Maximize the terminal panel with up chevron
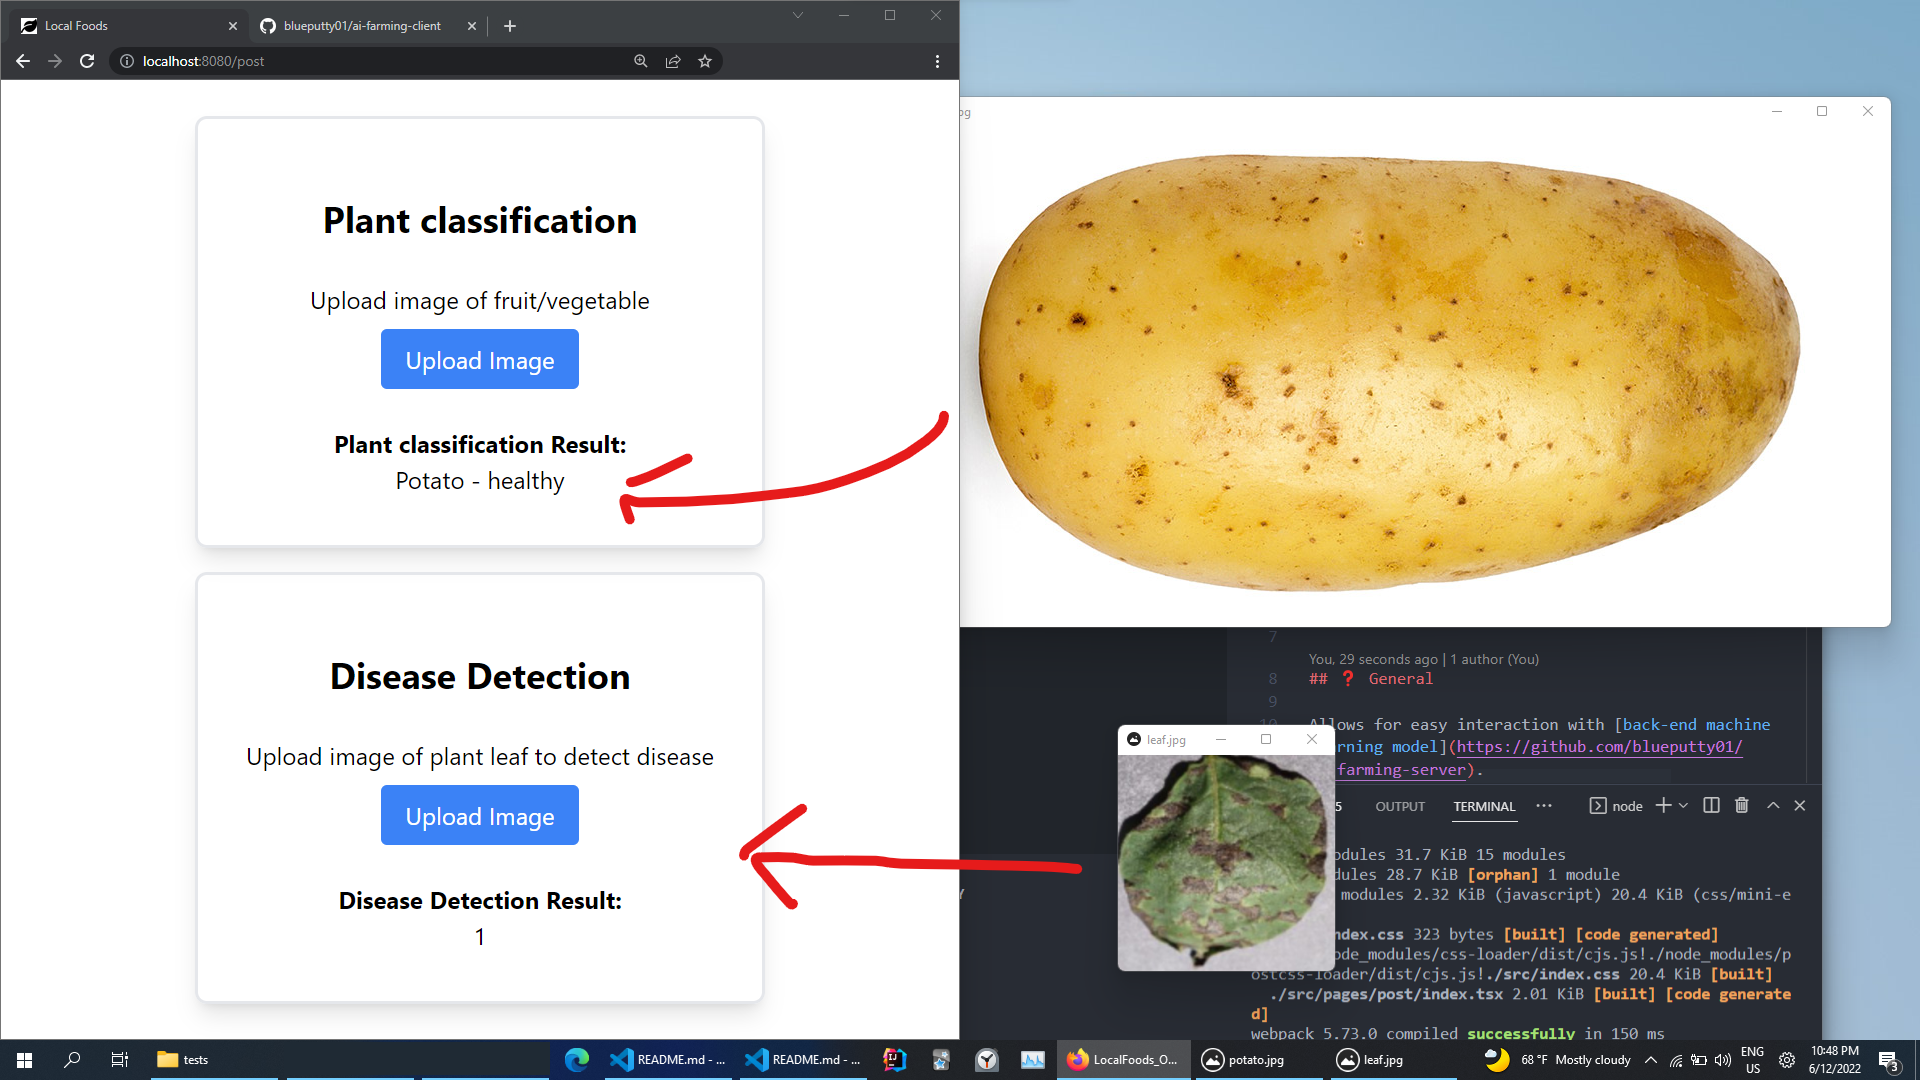 pos(1773,806)
